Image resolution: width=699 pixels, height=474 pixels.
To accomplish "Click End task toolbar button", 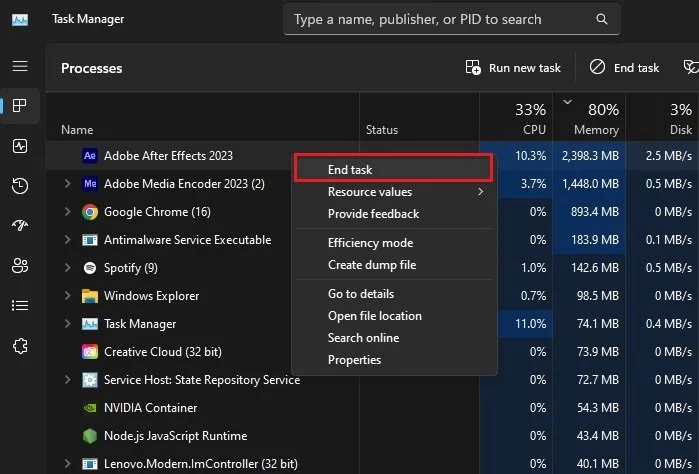I will point(624,68).
